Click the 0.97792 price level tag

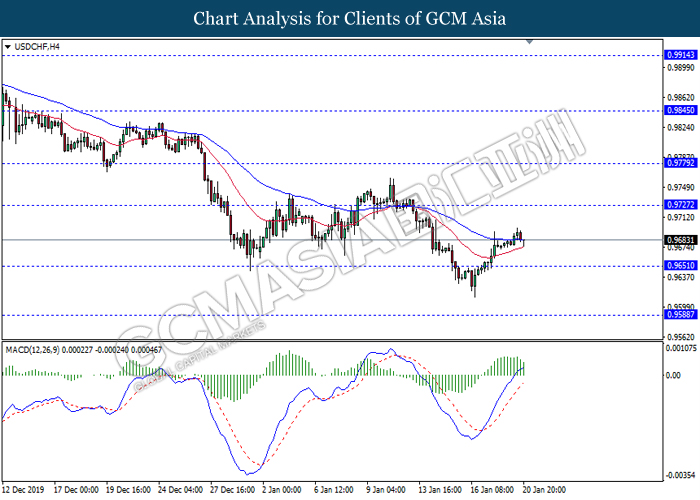(679, 162)
